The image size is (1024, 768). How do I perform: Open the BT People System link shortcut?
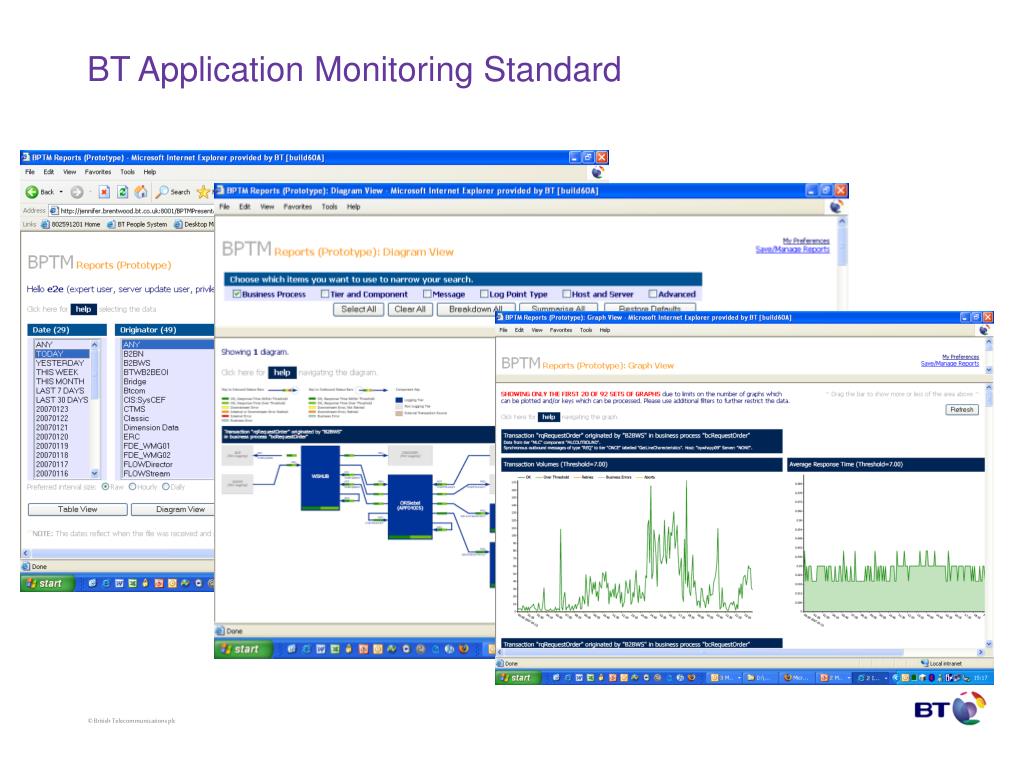pos(137,224)
